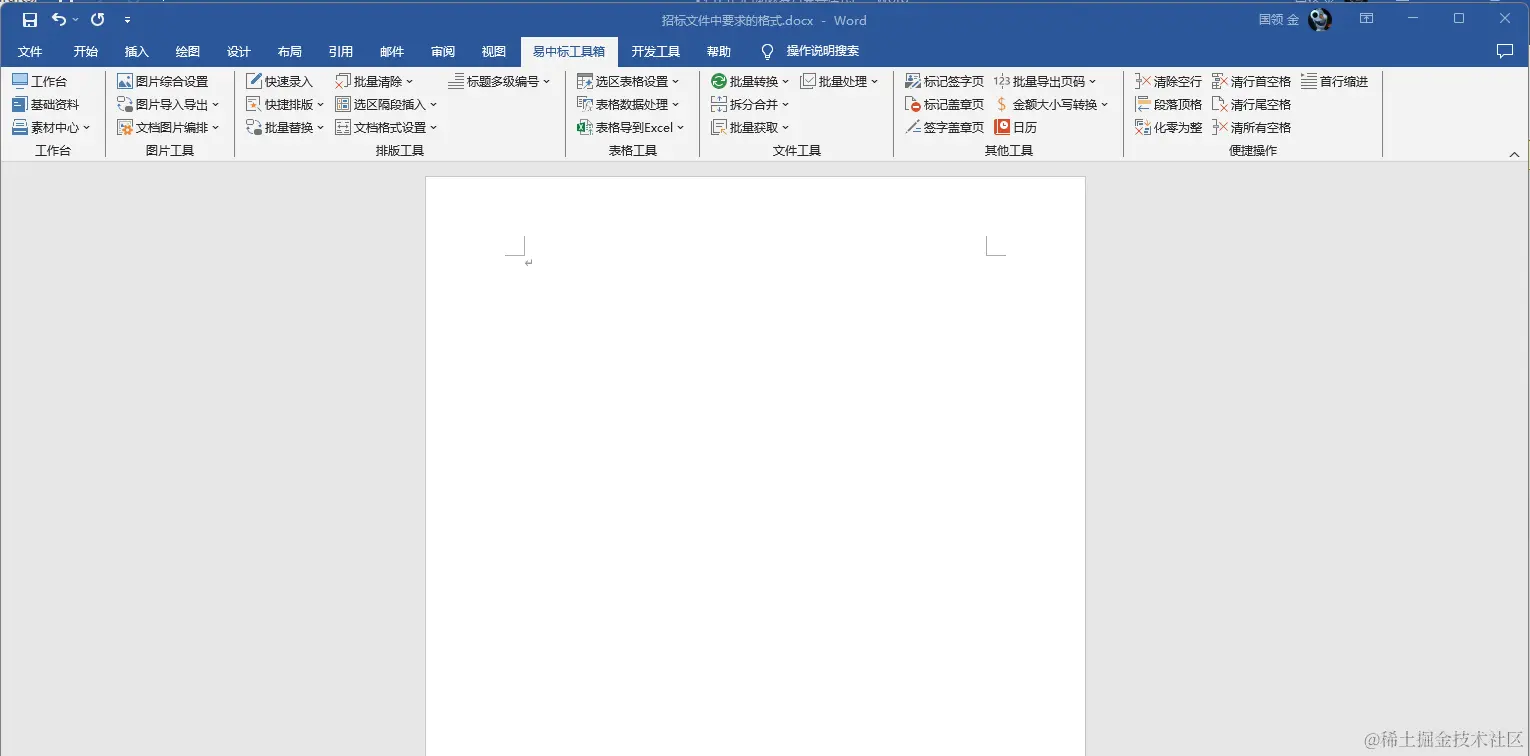Open 基础资料
Image resolution: width=1530 pixels, height=756 pixels.
pos(46,103)
